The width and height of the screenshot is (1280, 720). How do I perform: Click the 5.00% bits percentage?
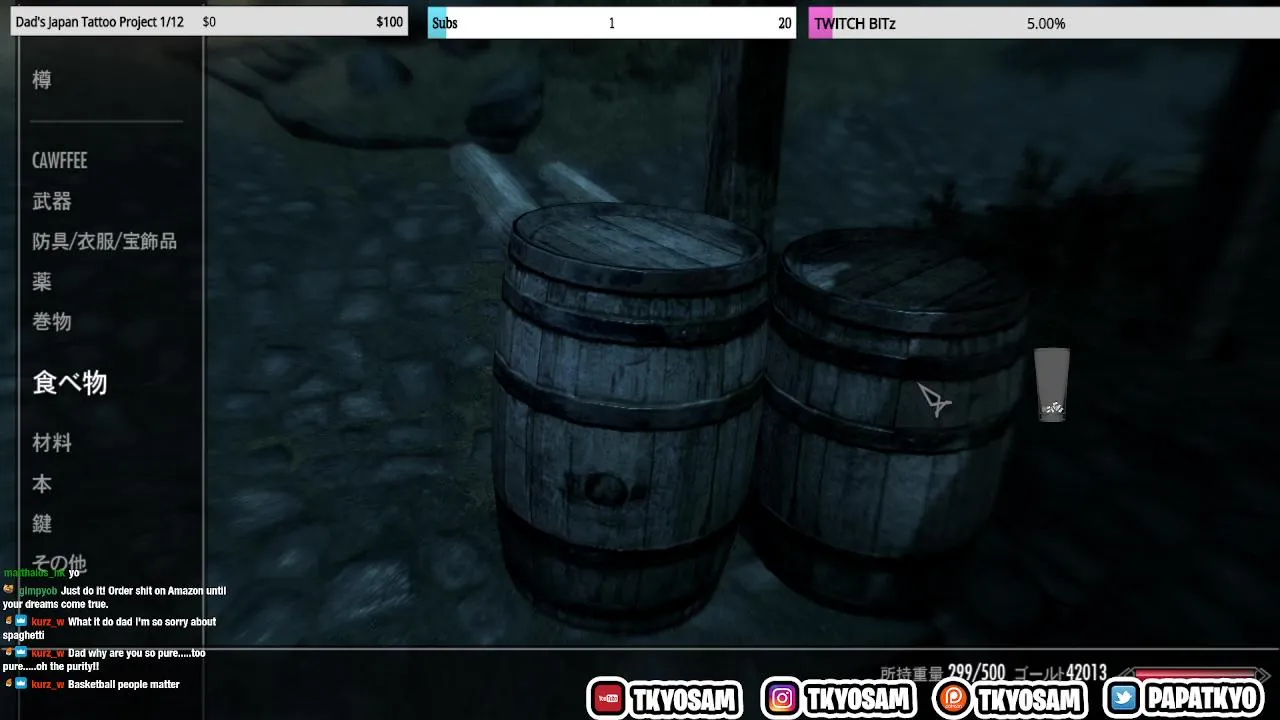click(x=1046, y=23)
